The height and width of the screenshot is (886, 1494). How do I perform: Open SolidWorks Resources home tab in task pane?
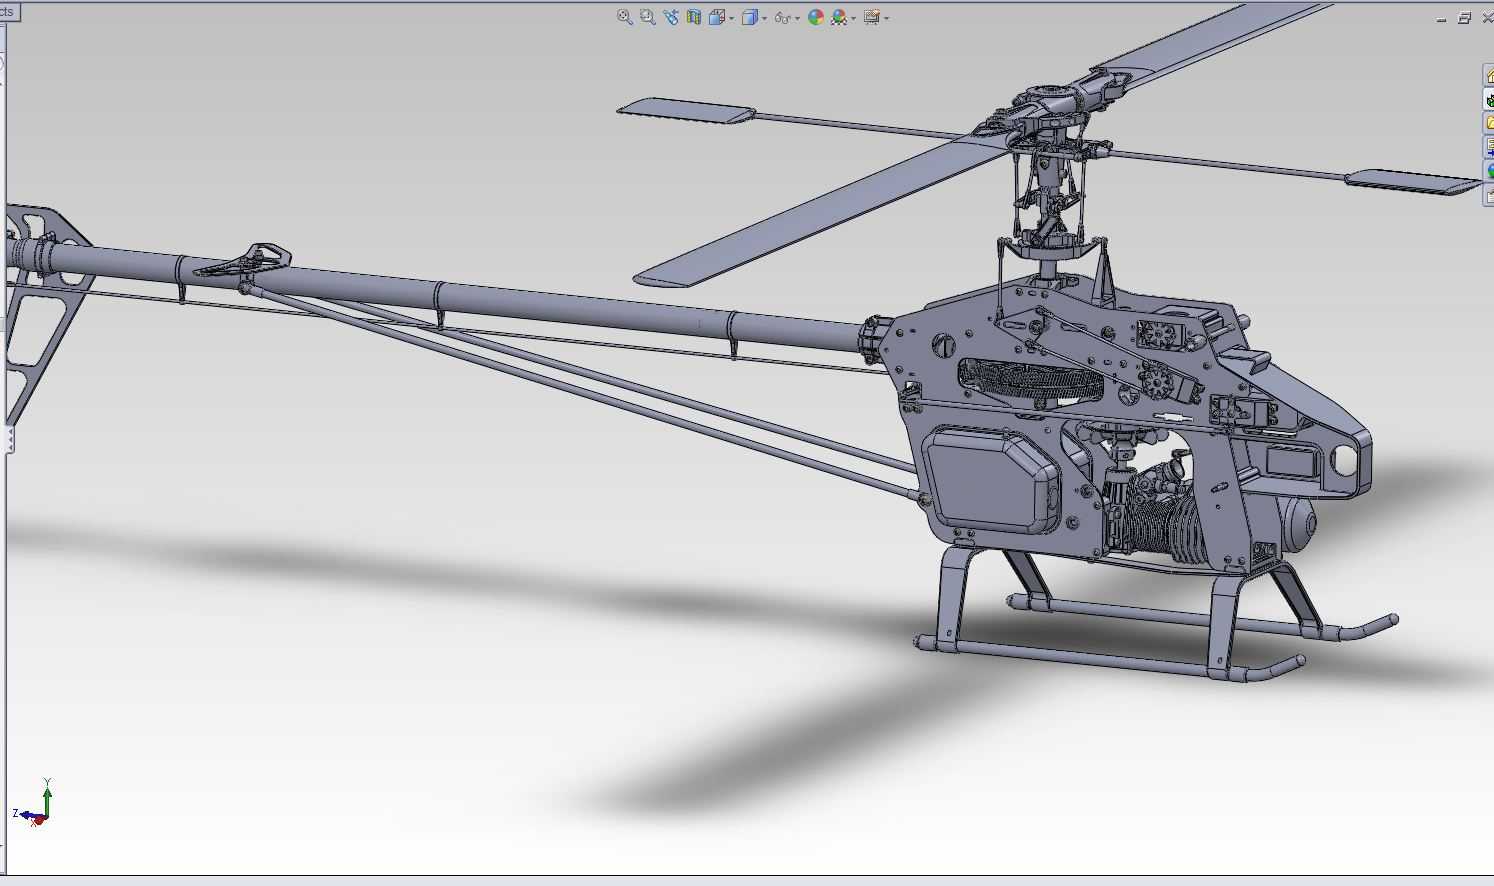1488,76
